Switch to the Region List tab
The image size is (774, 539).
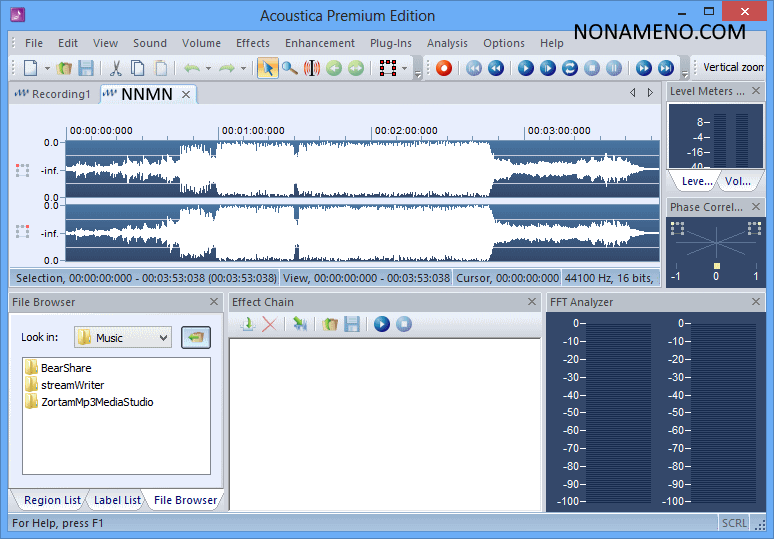pyautogui.click(x=52, y=500)
